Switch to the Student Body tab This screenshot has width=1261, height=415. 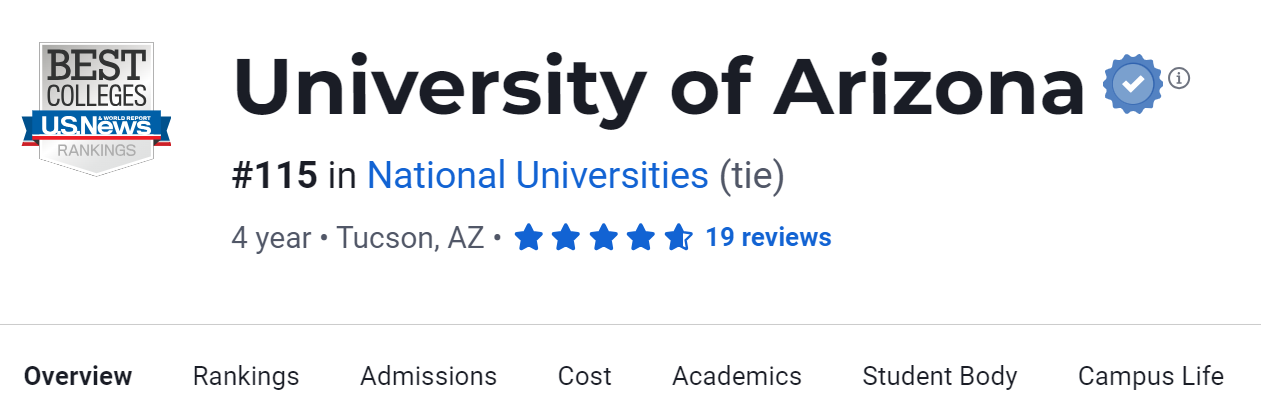(x=940, y=376)
